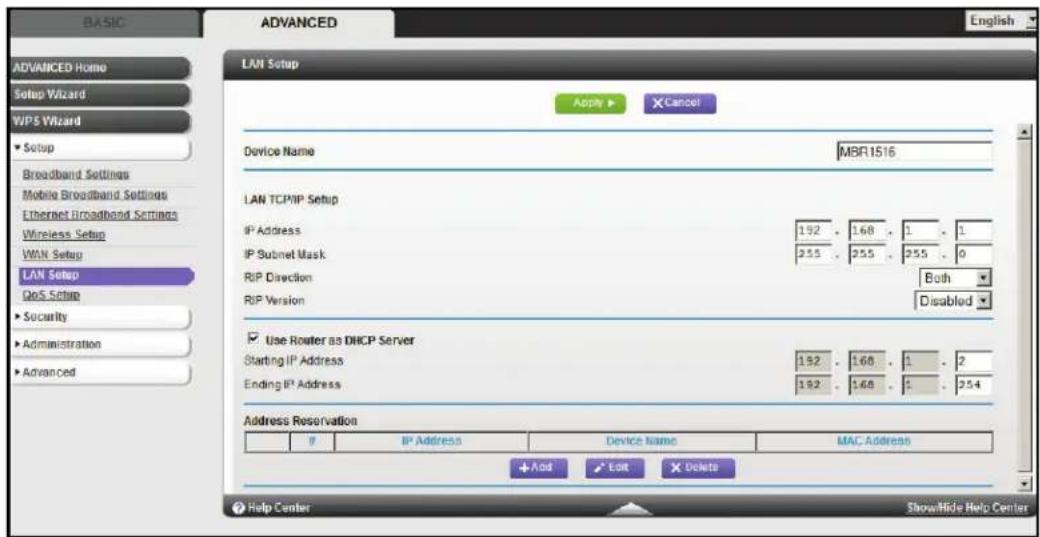Open the RIP Direction dropdown

coord(956,278)
